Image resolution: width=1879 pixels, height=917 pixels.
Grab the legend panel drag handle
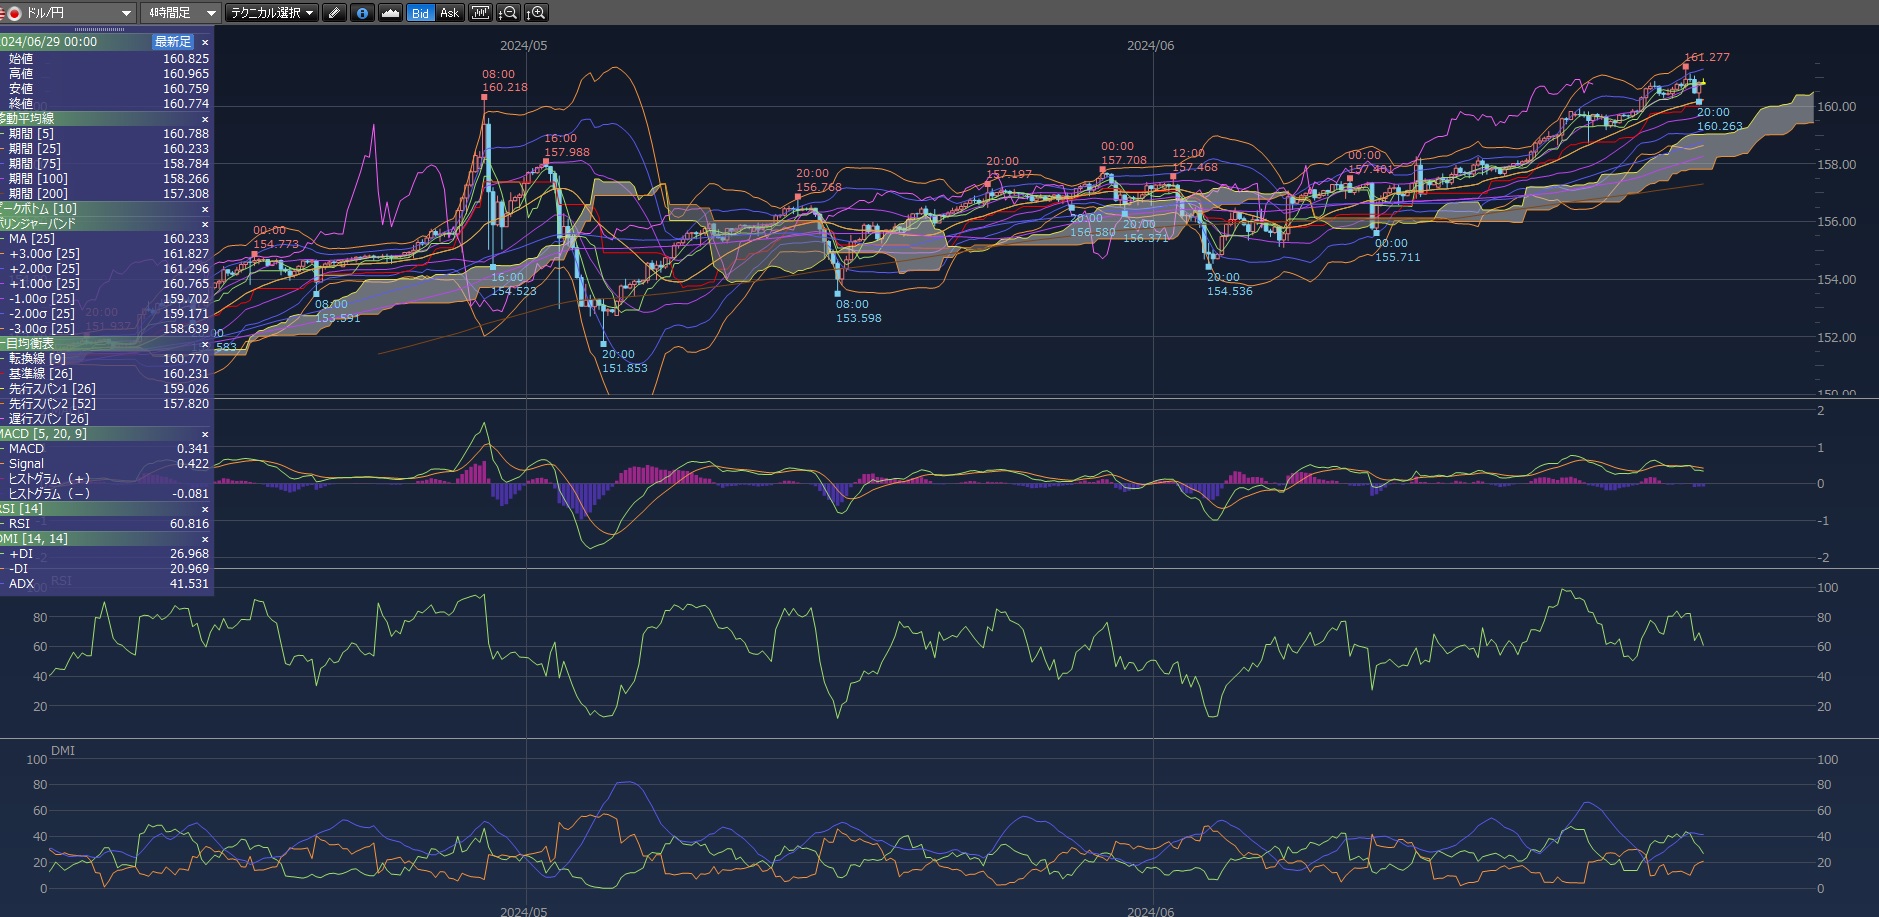100,30
